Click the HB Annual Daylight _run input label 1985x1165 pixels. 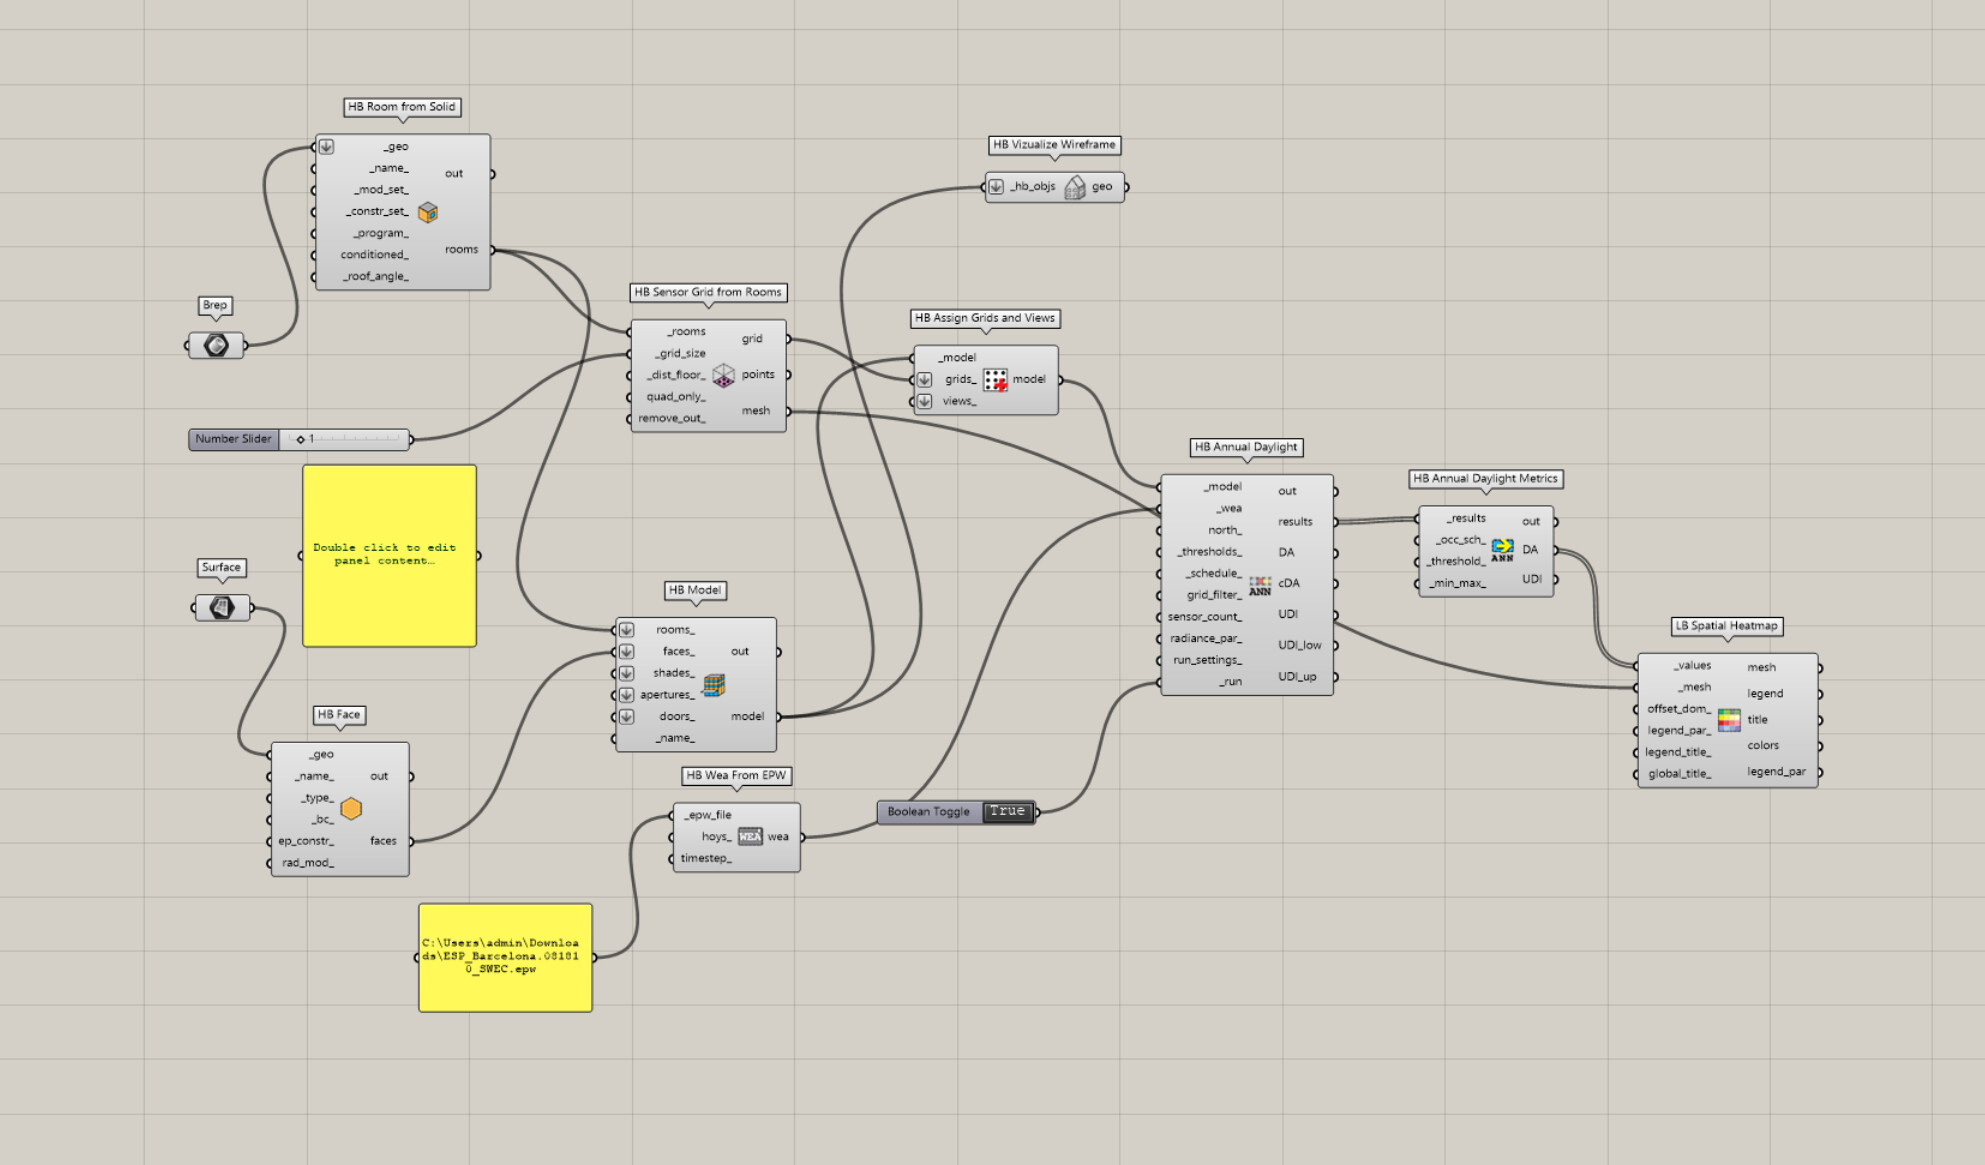point(1230,682)
